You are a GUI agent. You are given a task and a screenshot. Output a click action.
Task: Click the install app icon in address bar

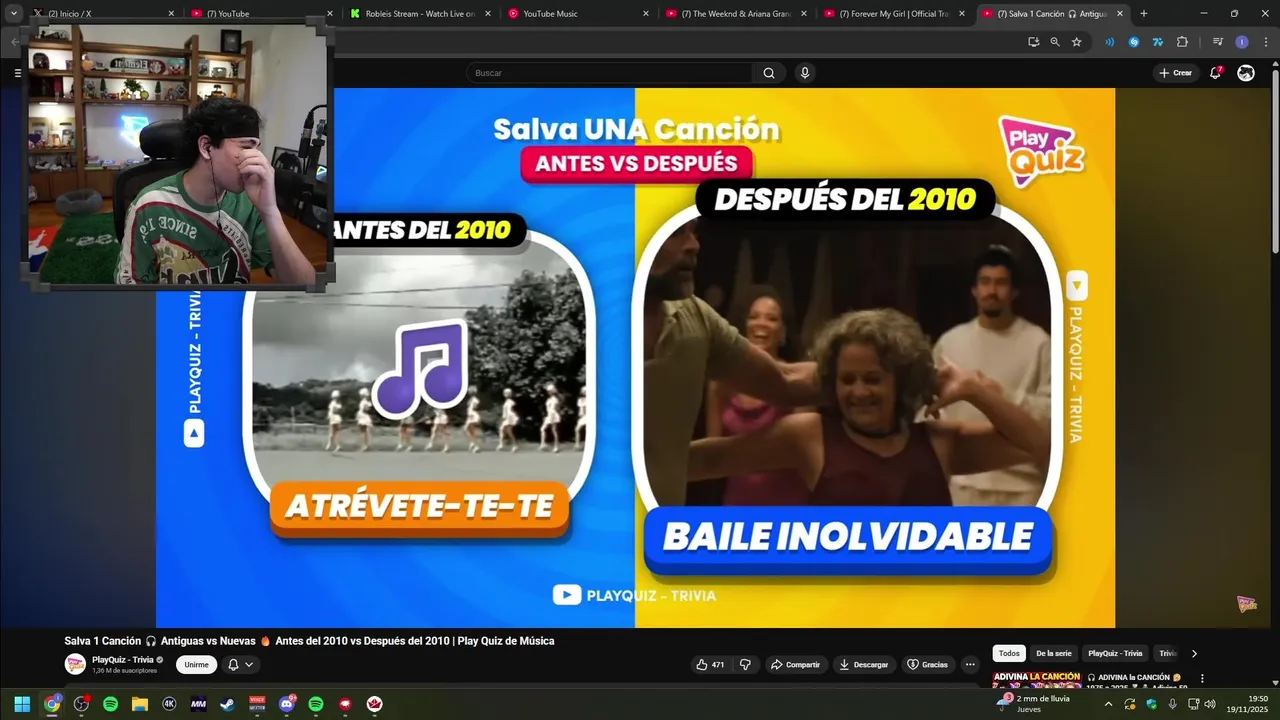tap(1033, 42)
